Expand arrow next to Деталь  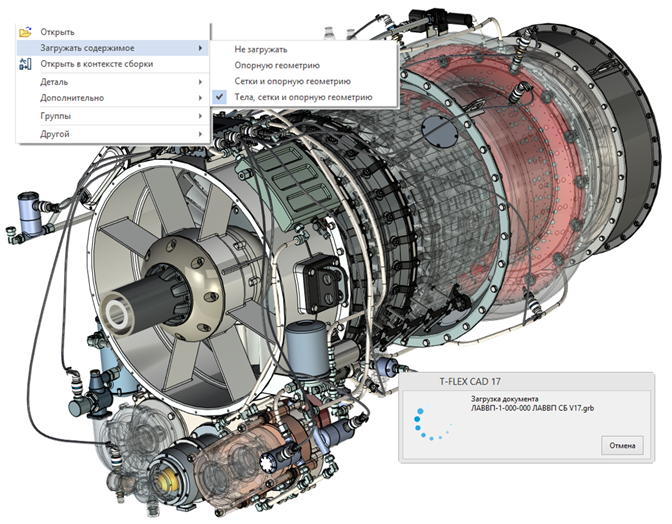click(x=200, y=82)
